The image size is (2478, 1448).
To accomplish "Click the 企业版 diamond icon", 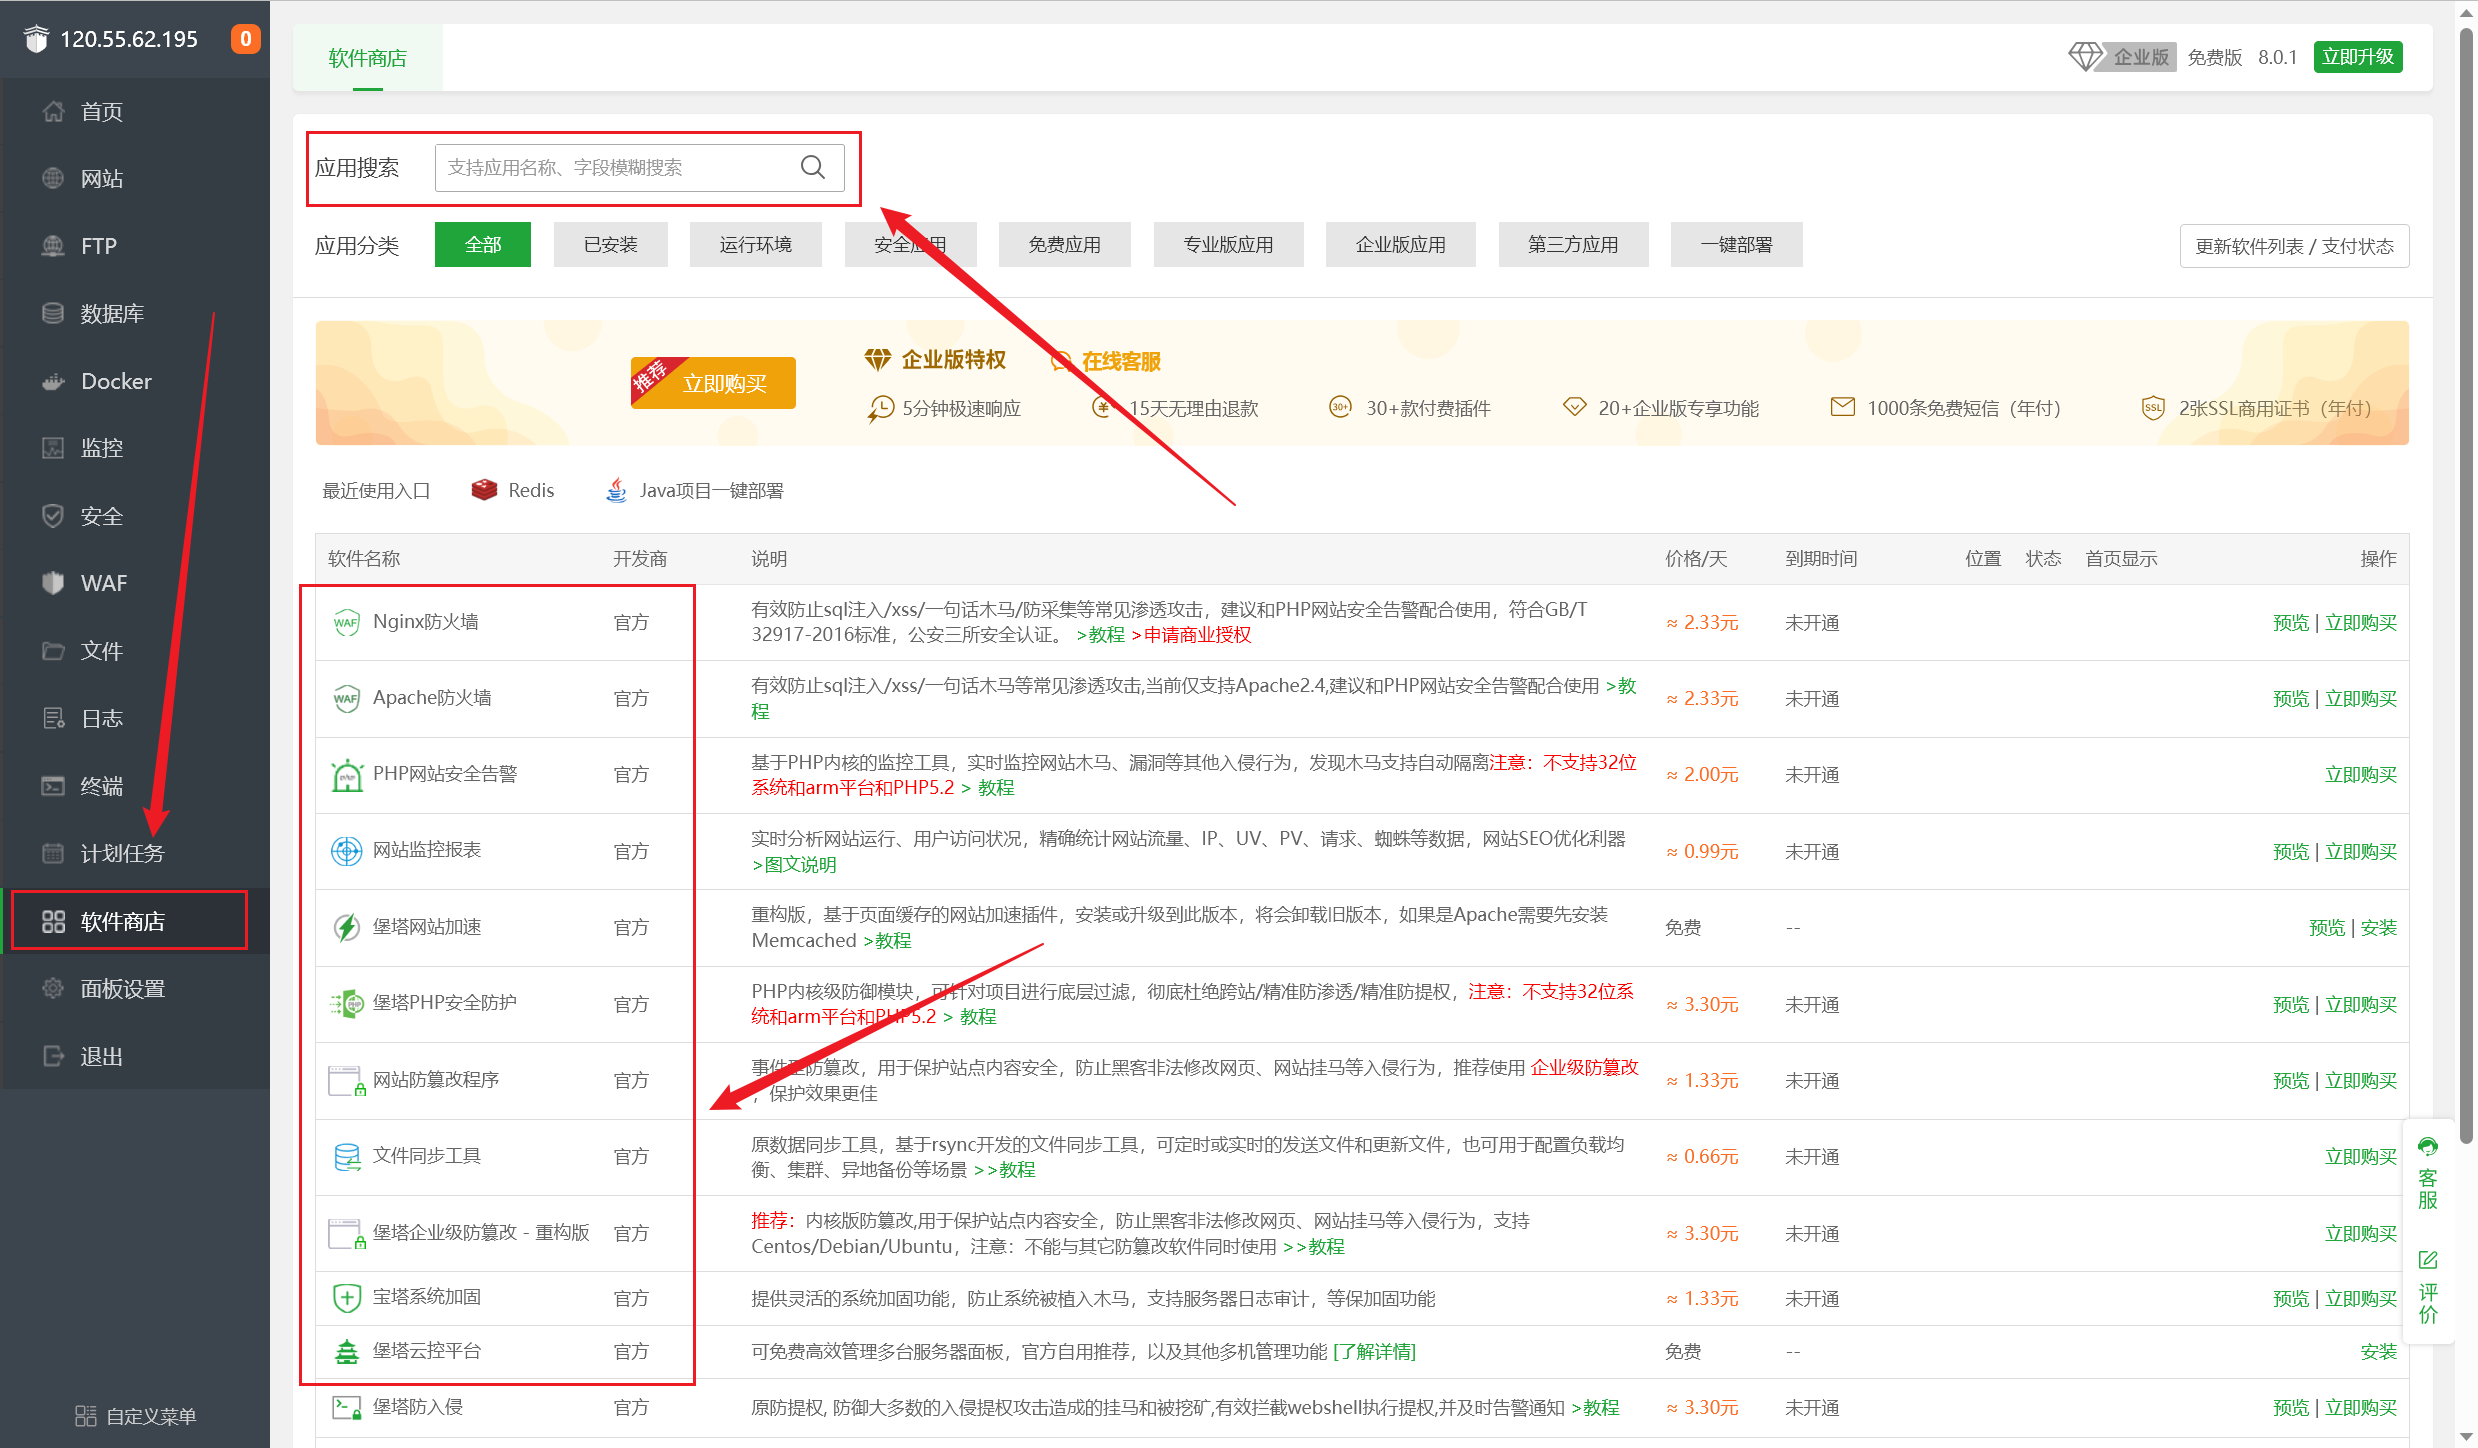I will [2085, 57].
